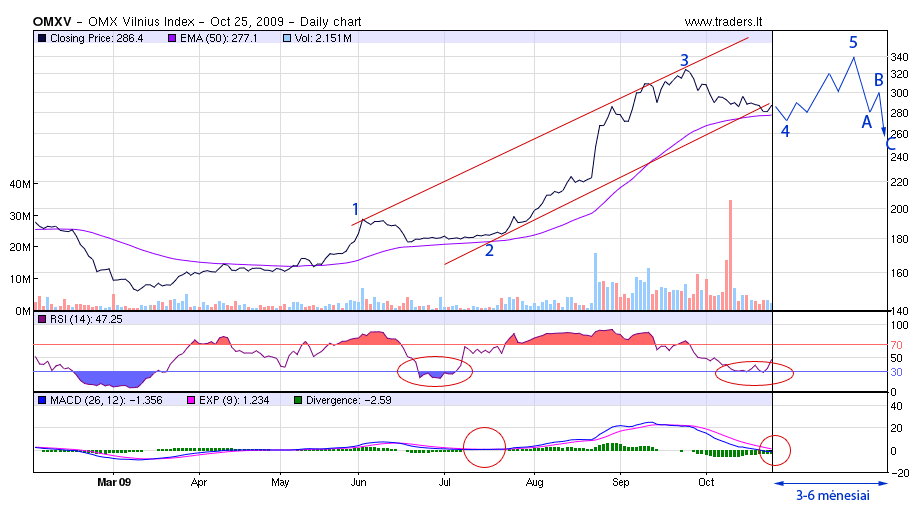Click the red ellipse on RSI in October
918x508 pixels.
click(755, 373)
